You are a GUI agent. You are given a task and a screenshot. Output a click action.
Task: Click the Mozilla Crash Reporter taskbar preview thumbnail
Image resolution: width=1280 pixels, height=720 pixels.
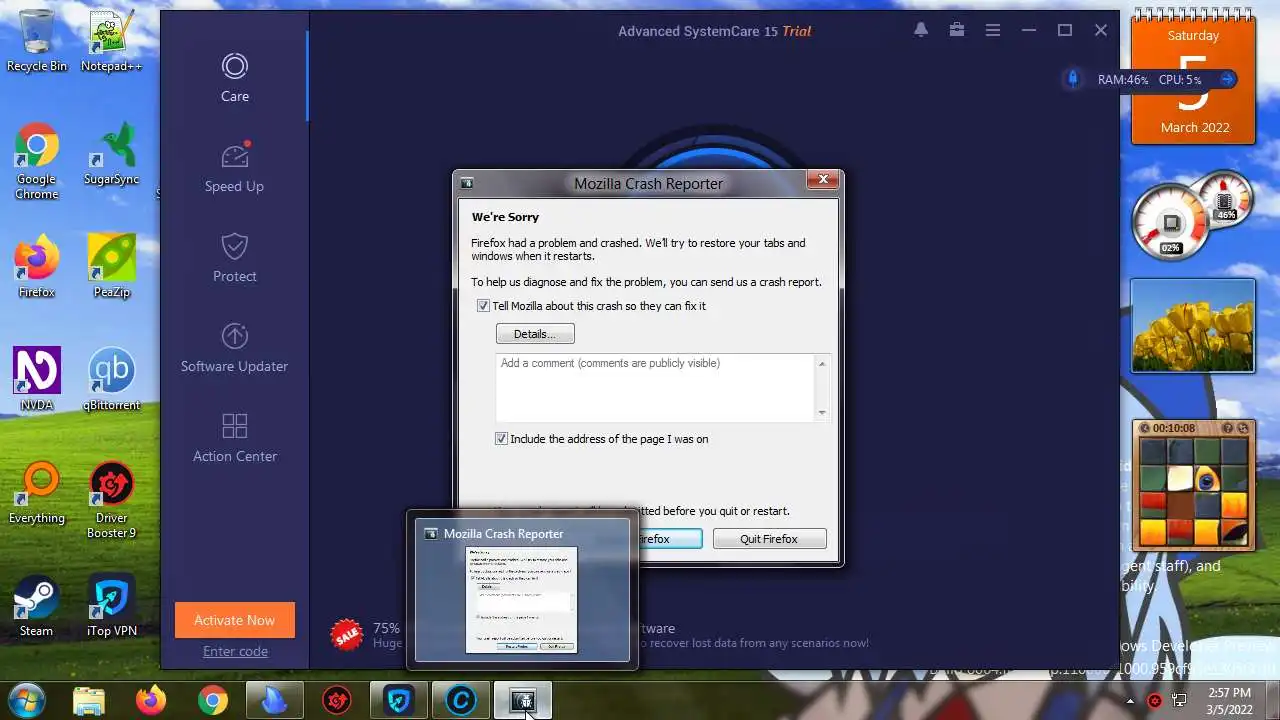[522, 589]
